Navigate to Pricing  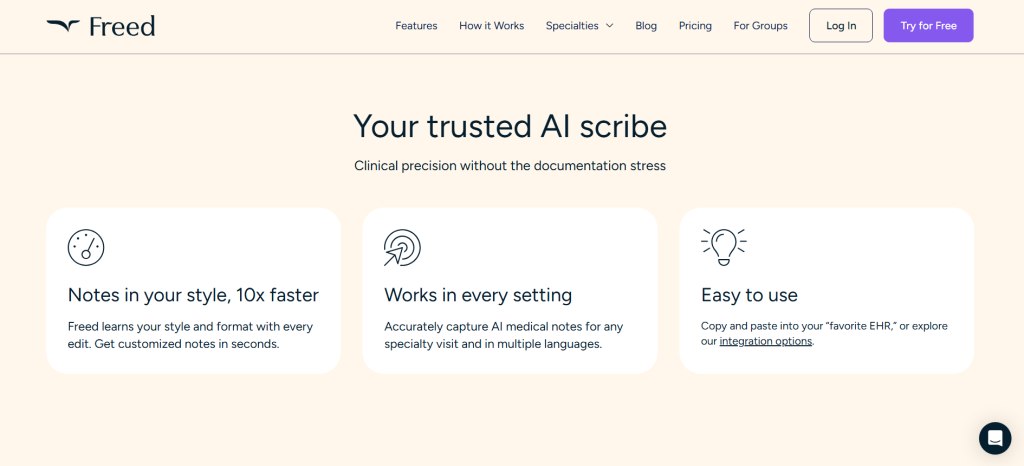coord(695,26)
